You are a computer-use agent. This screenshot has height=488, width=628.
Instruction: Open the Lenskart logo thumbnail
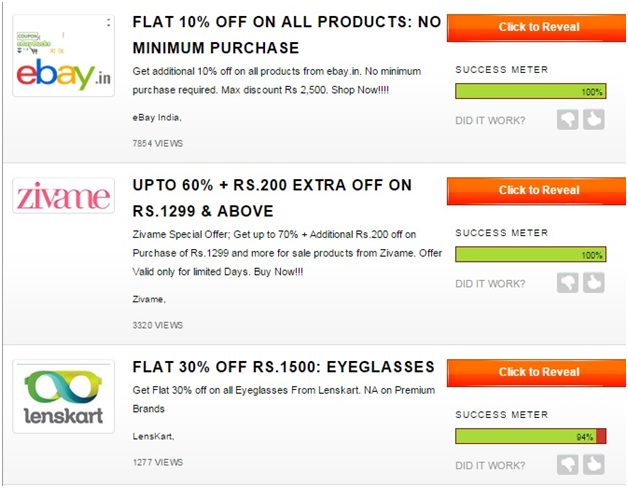click(x=64, y=397)
